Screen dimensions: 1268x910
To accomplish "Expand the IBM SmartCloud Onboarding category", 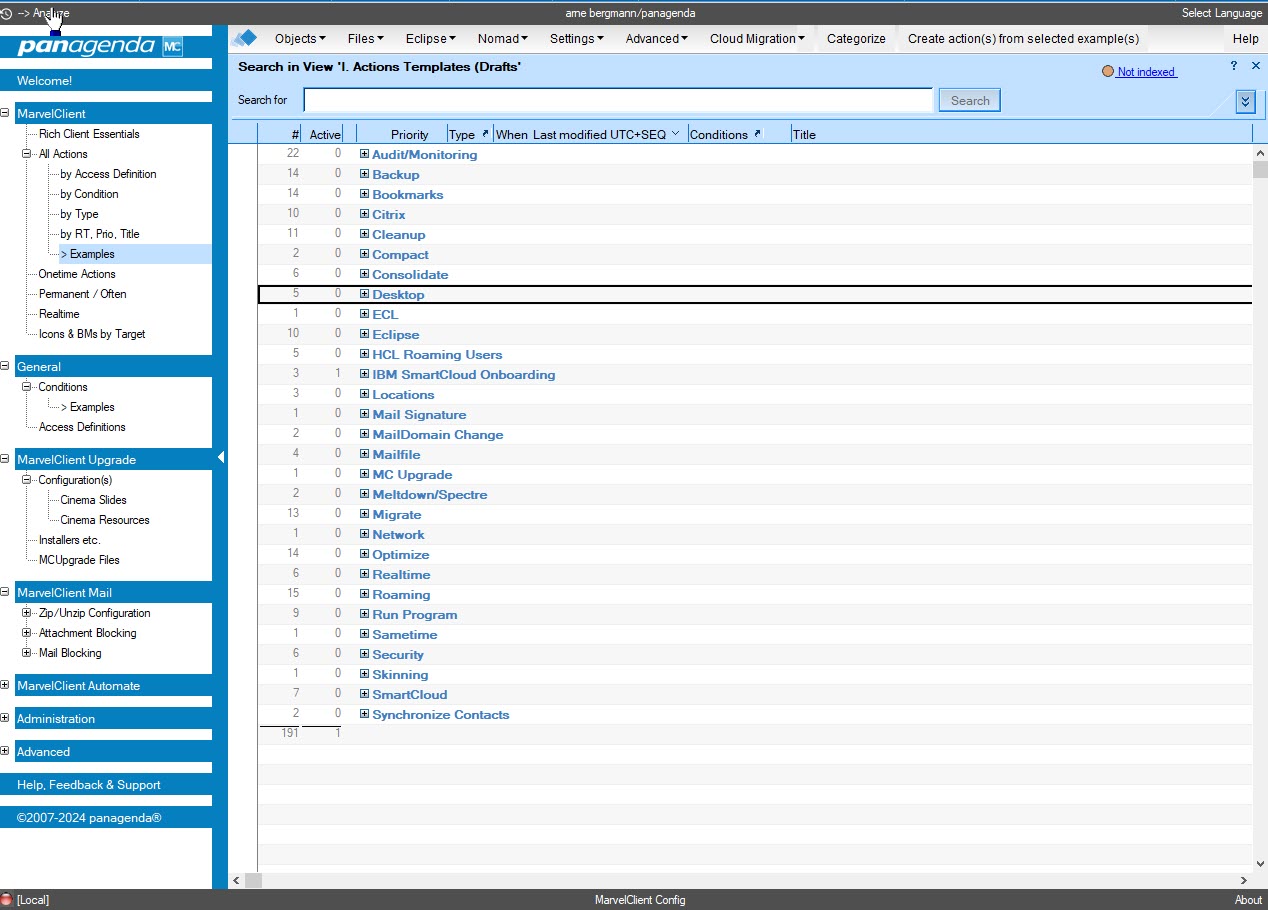I will (x=365, y=374).
